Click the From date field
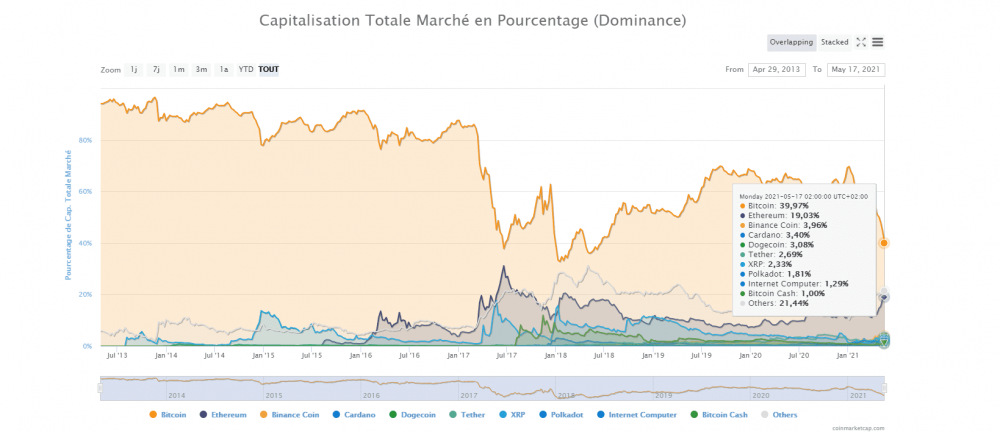1000x432 pixels. (778, 70)
